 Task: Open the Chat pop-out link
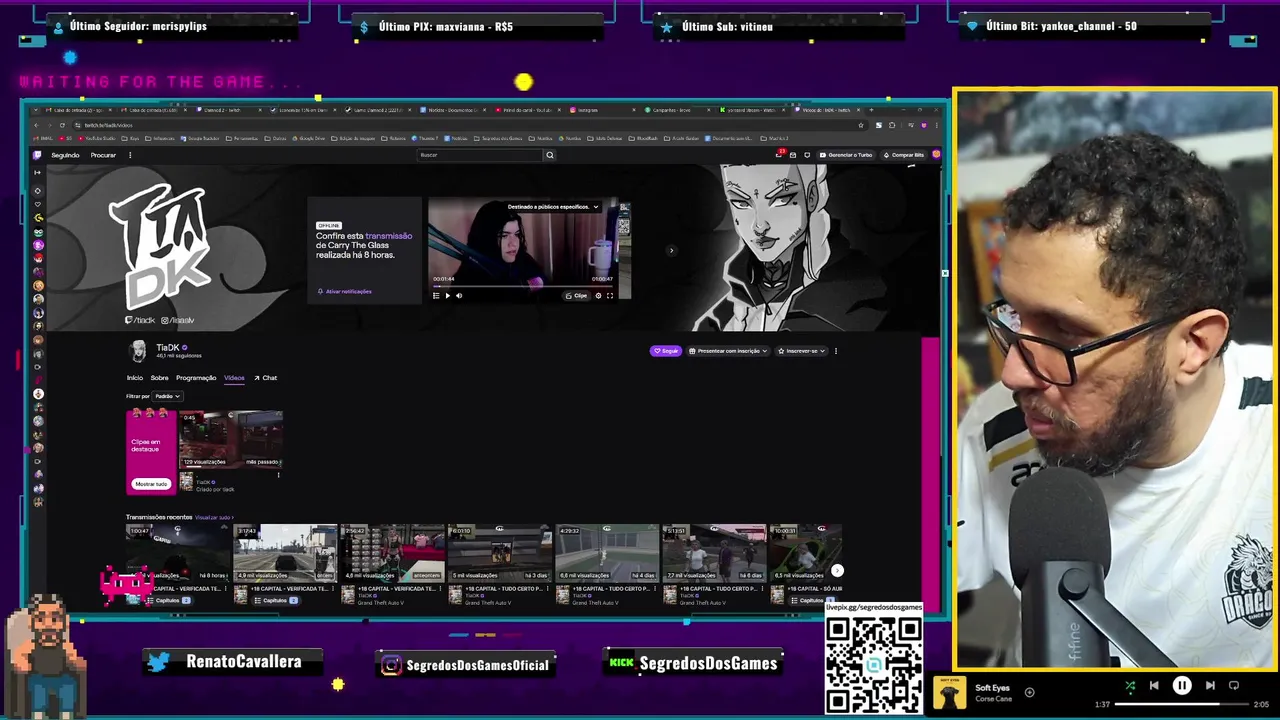click(265, 378)
